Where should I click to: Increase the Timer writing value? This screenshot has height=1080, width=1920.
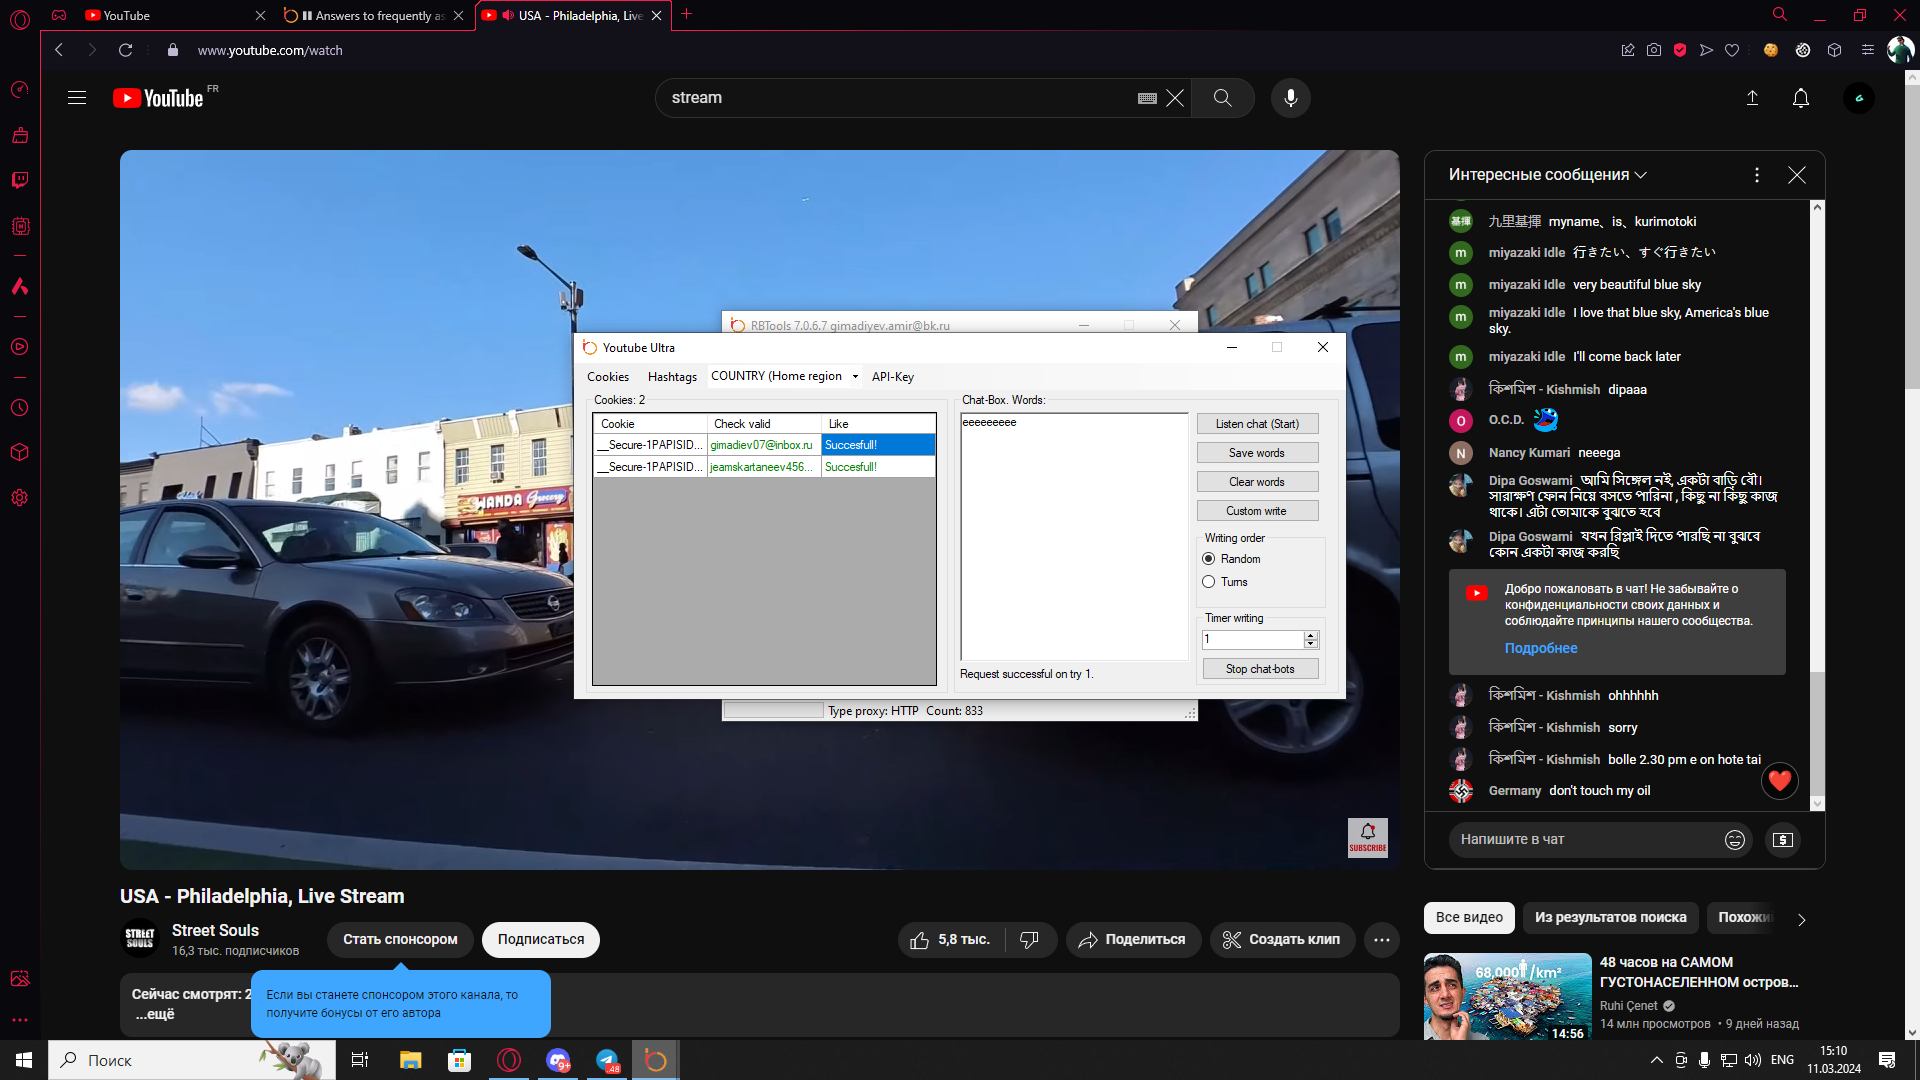tap(1310, 635)
